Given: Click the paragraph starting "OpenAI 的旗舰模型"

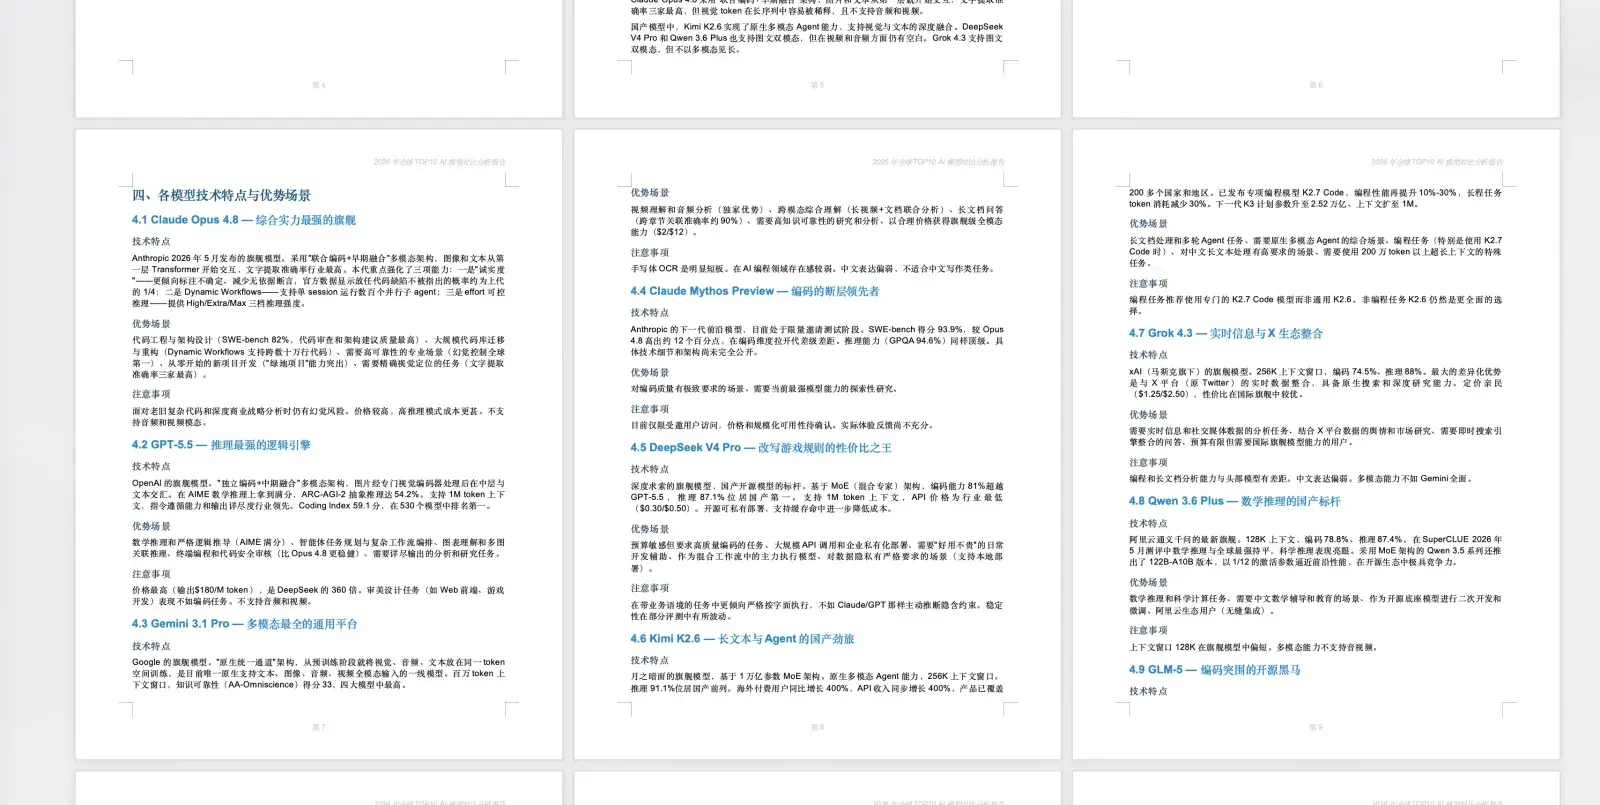Looking at the screenshot, I should [x=318, y=495].
